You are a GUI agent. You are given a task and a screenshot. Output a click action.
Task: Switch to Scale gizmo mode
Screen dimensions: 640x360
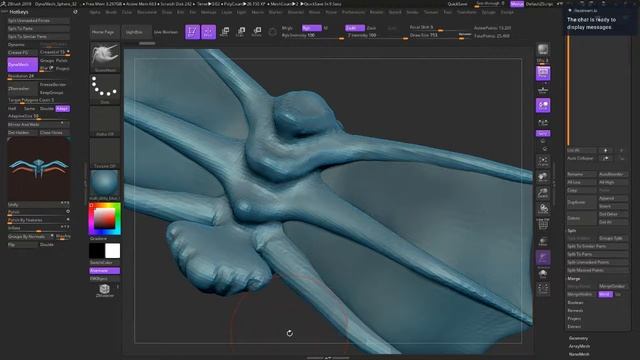240,31
